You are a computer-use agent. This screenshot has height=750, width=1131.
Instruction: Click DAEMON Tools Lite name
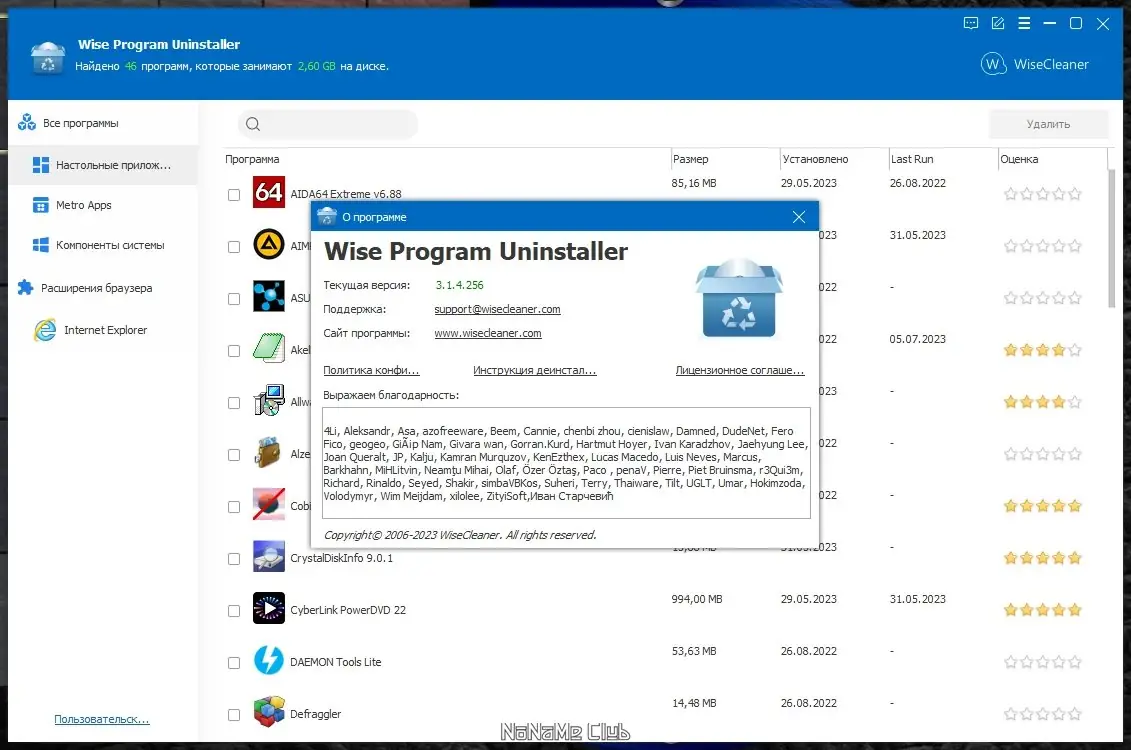point(335,662)
